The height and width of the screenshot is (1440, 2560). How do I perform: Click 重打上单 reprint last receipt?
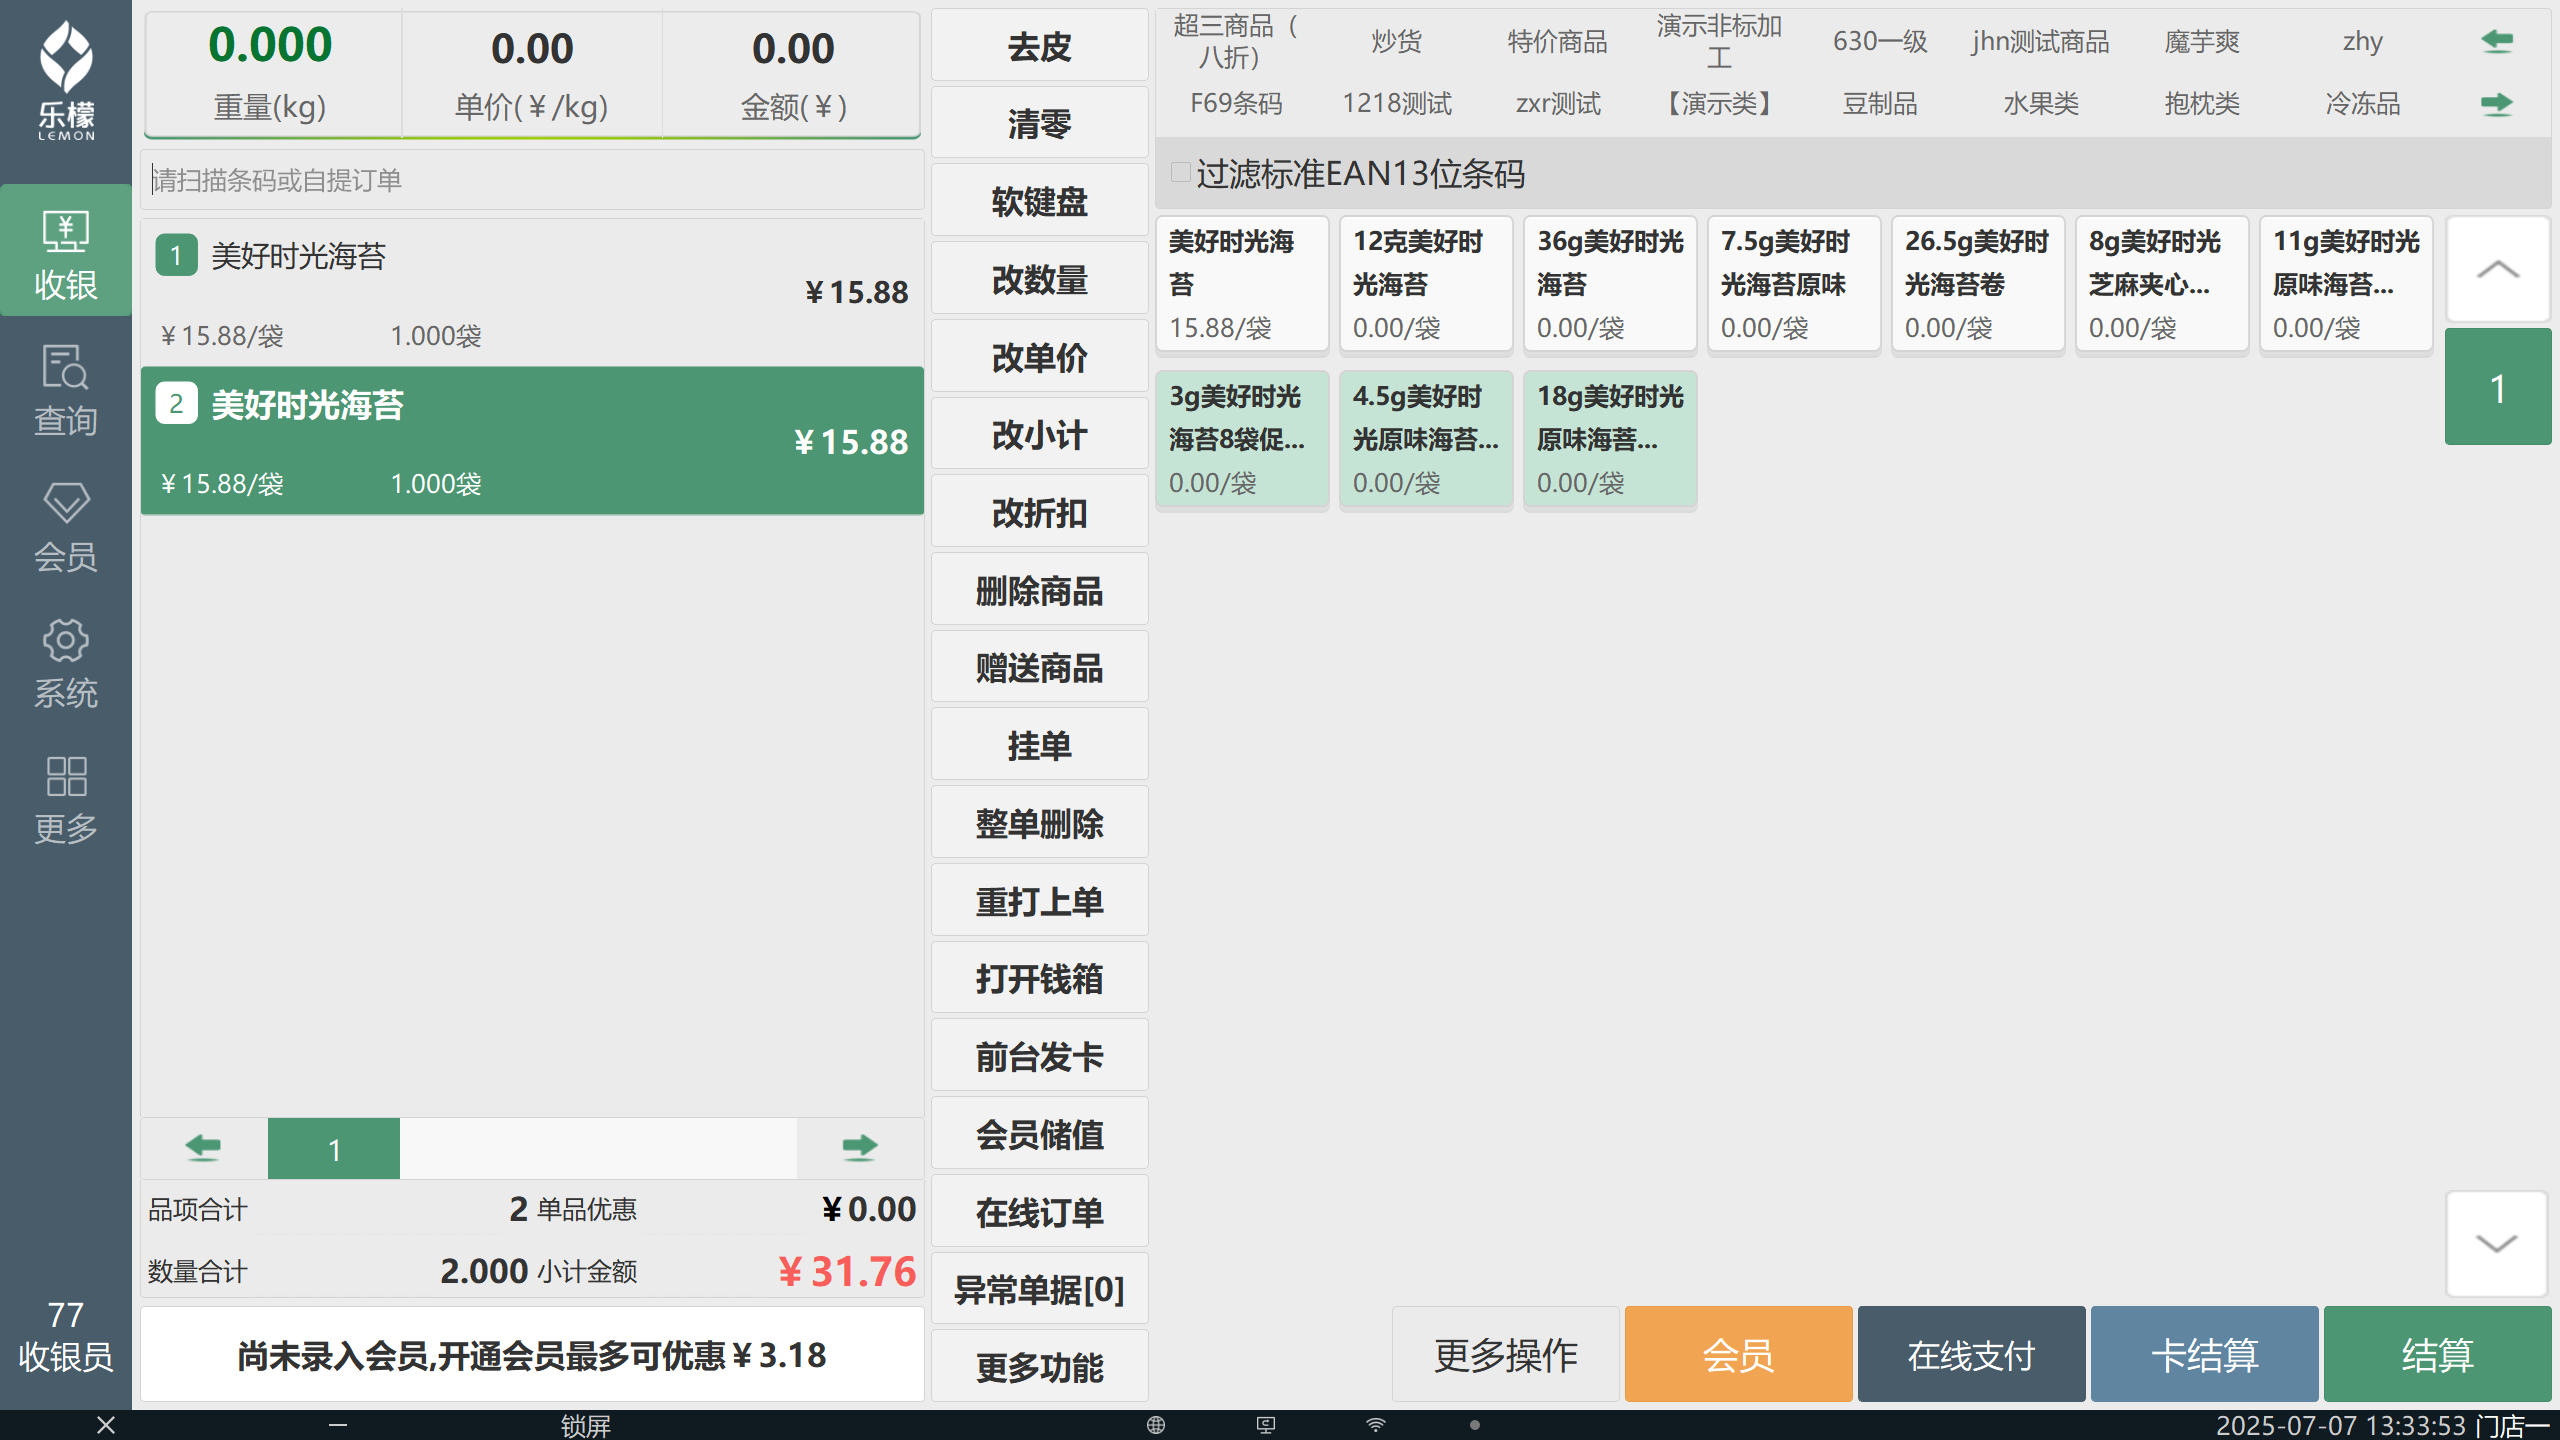coord(1040,901)
